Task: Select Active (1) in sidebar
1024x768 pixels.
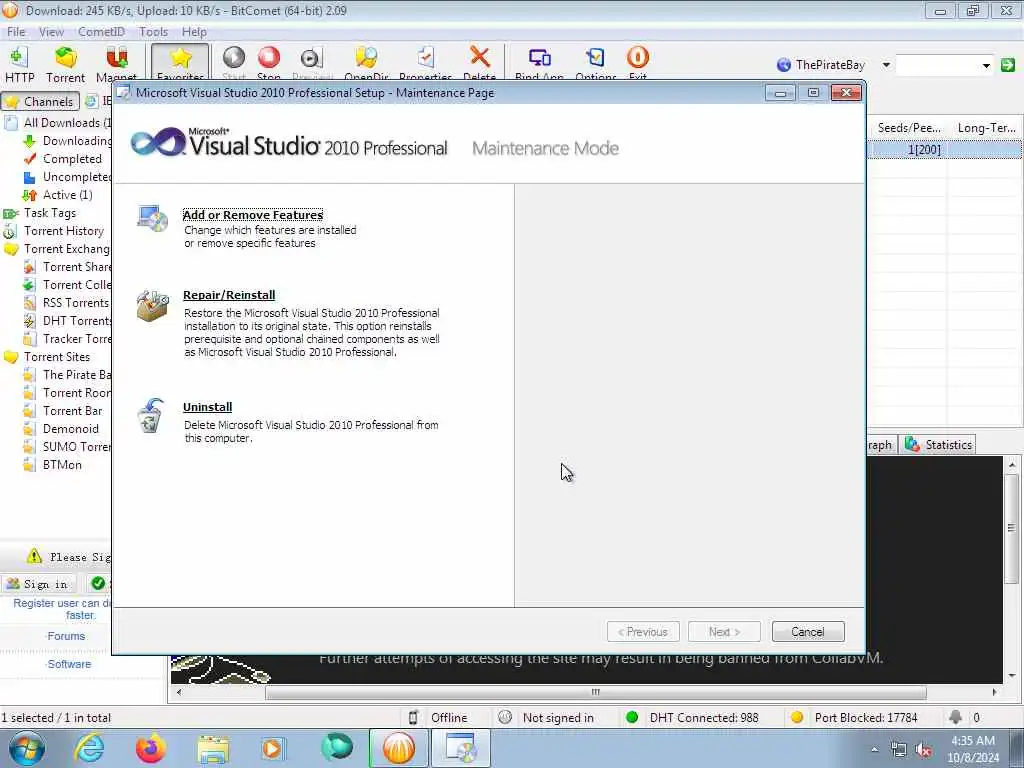Action: tap(58, 195)
